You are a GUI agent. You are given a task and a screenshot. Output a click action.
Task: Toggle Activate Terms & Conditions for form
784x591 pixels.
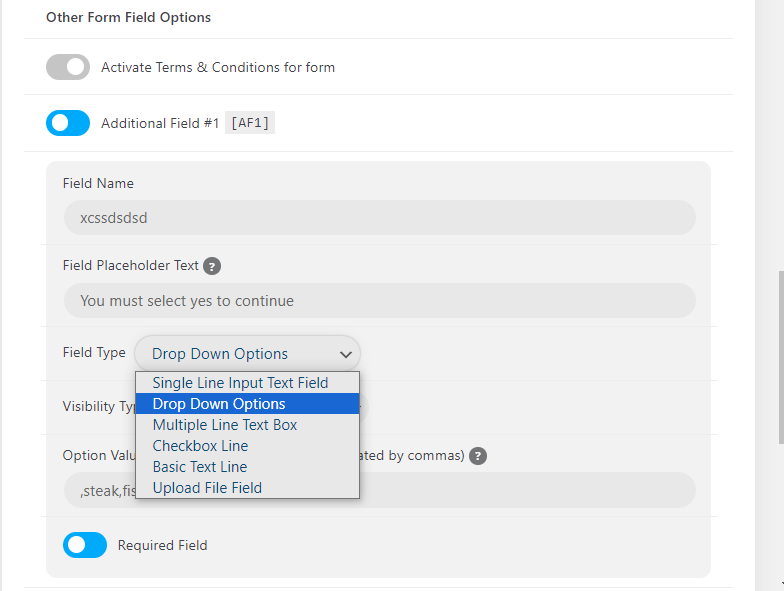point(68,67)
